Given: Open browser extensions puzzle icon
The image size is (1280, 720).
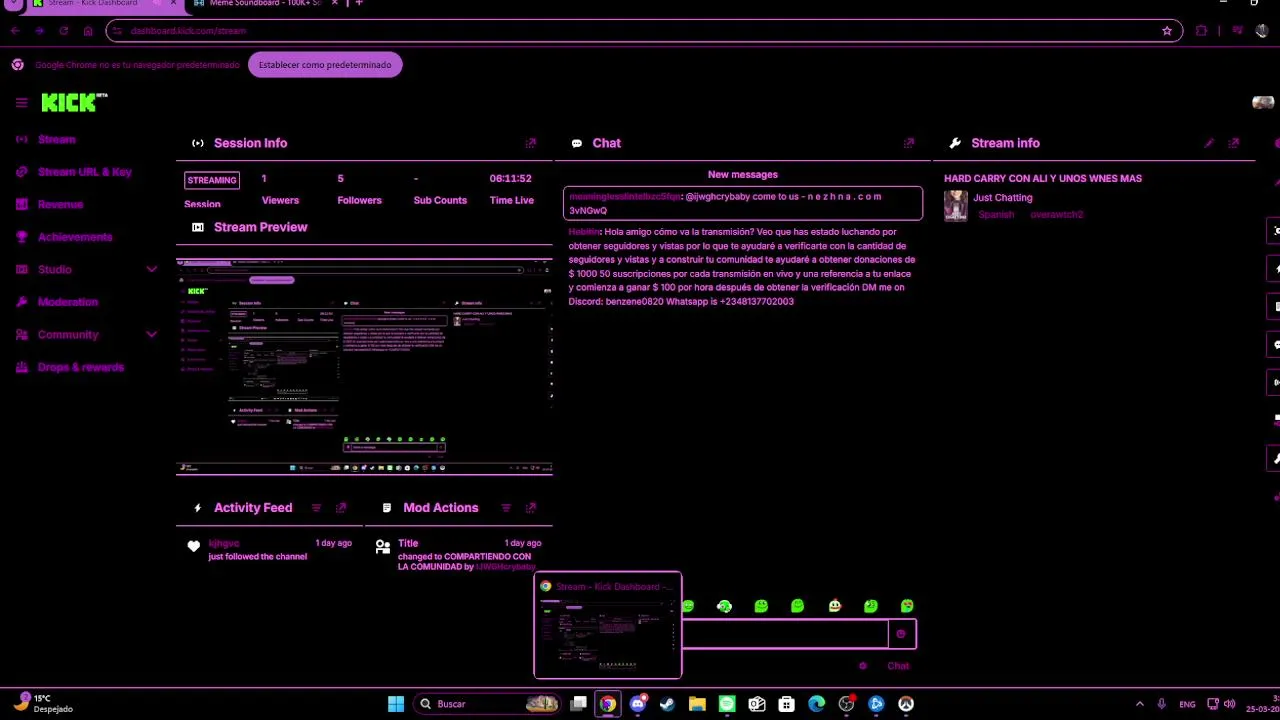Looking at the screenshot, I should point(1201,31).
